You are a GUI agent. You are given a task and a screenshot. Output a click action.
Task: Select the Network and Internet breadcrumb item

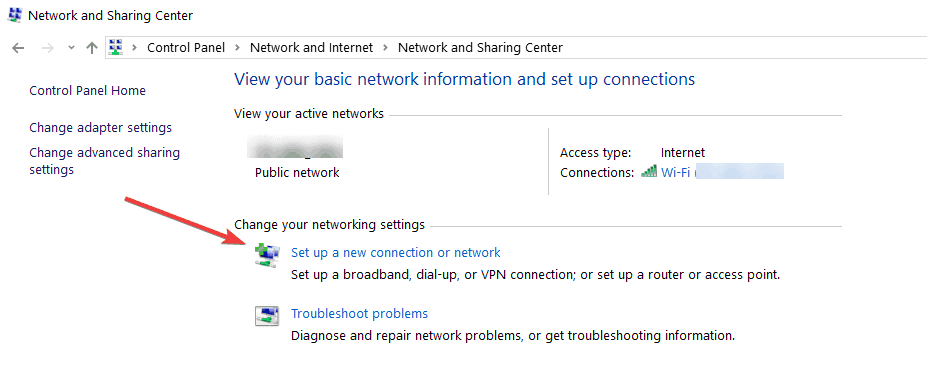pos(312,48)
